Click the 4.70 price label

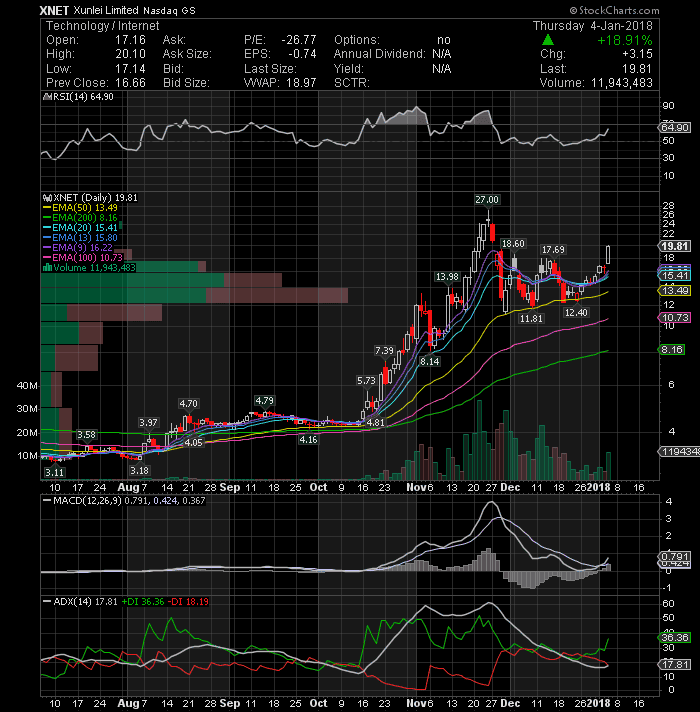188,403
